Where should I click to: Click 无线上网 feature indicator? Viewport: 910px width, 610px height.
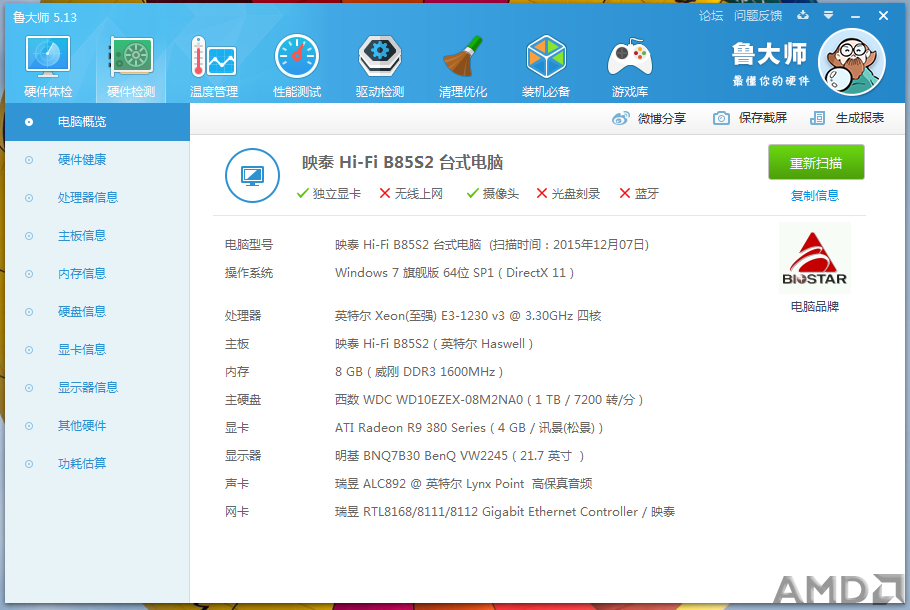(411, 194)
